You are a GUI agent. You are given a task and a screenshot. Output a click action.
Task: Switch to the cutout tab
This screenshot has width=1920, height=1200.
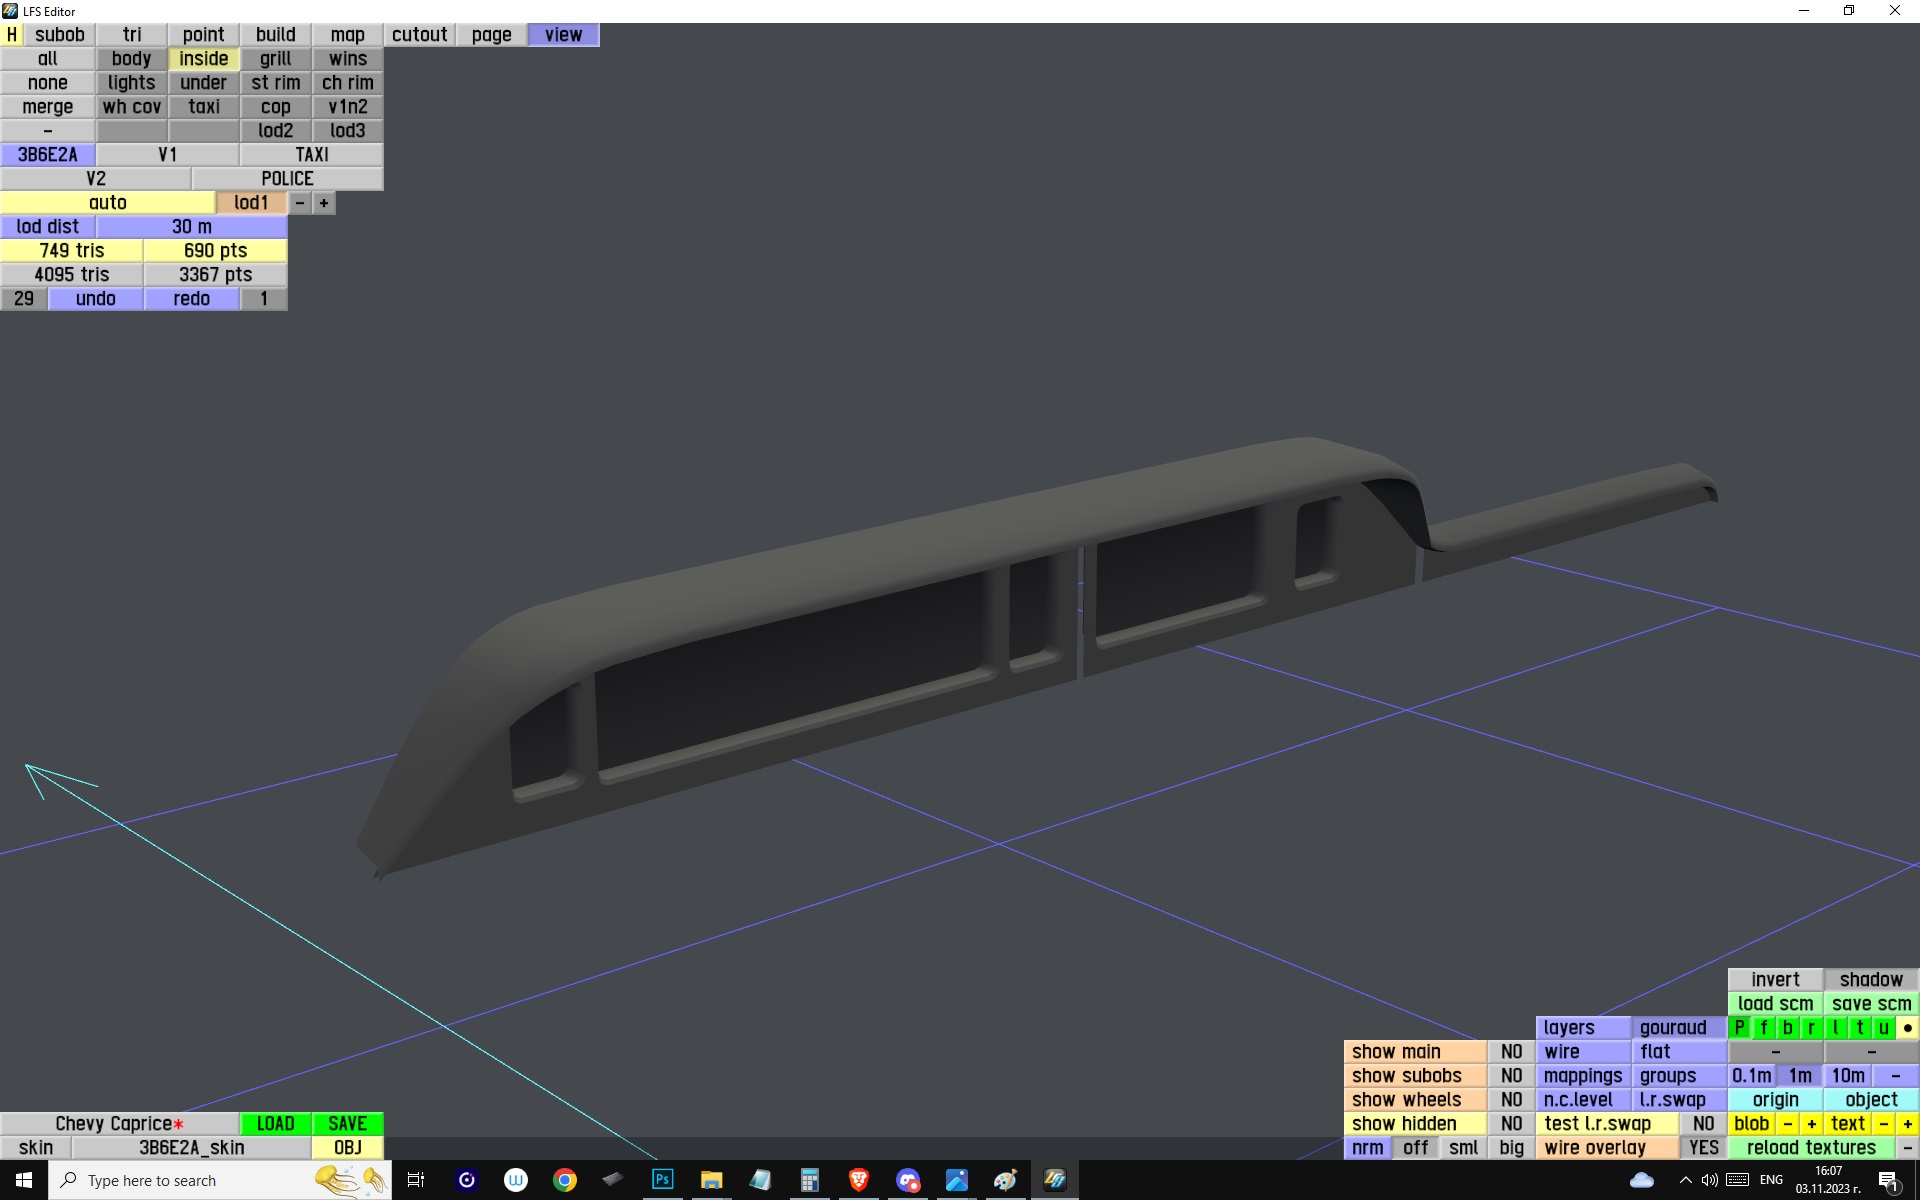pyautogui.click(x=419, y=35)
